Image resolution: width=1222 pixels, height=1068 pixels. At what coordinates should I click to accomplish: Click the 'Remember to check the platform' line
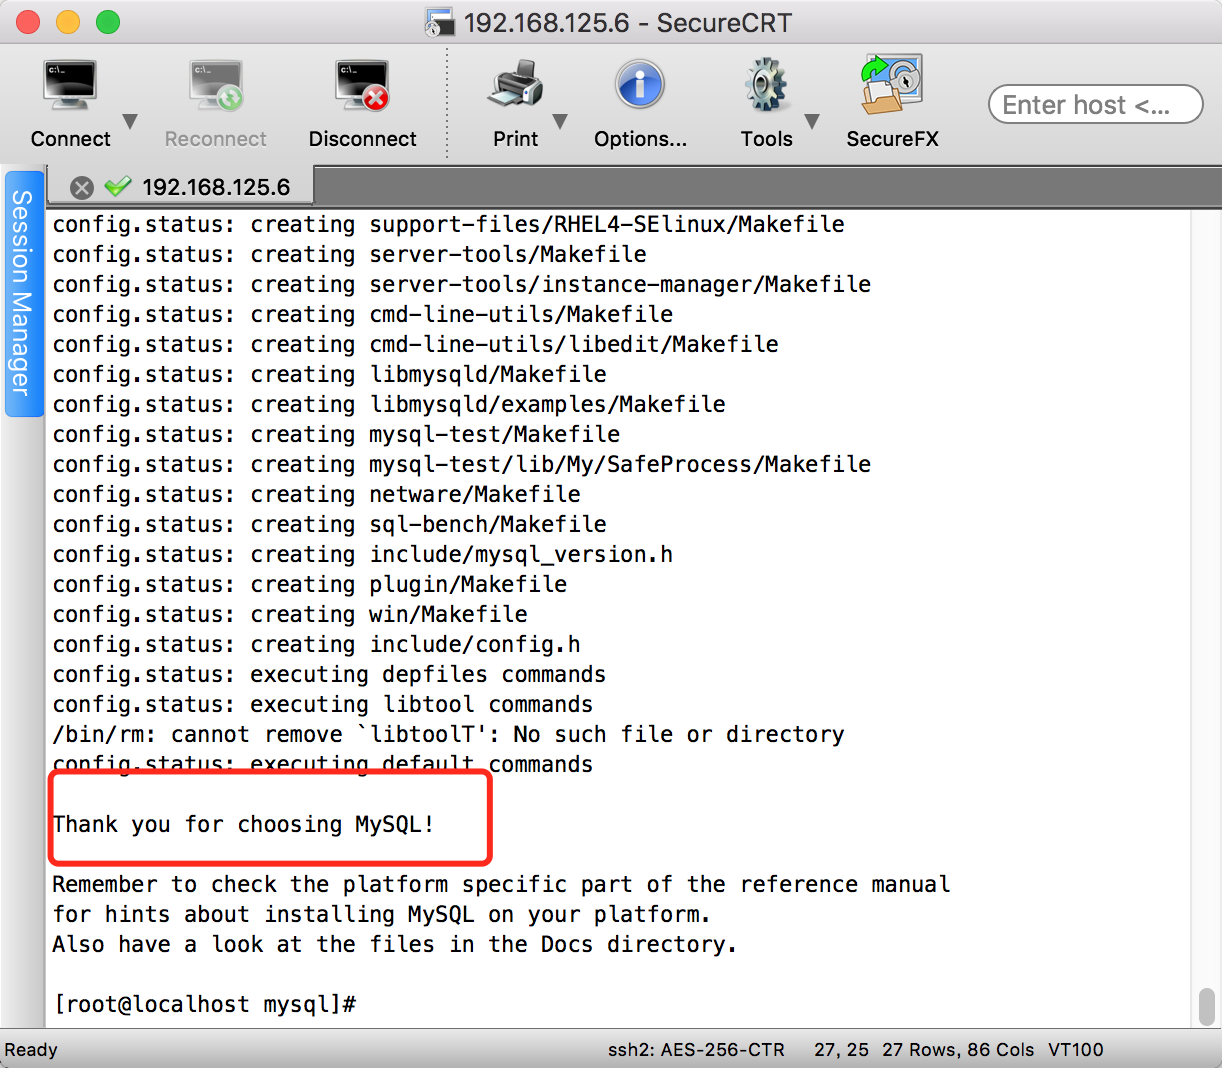point(502,884)
